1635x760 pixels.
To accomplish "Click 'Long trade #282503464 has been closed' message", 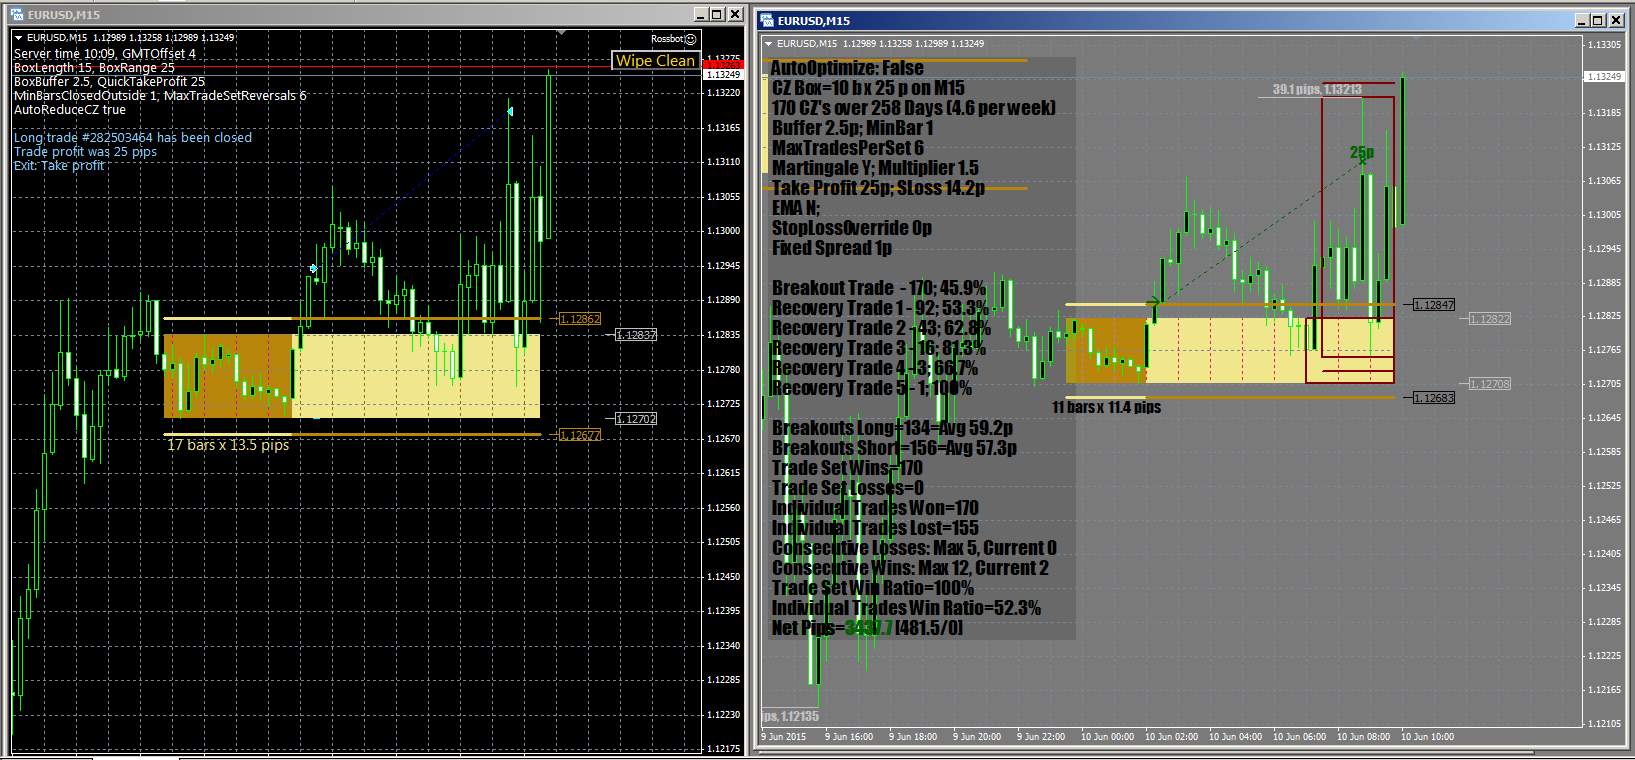I will (x=133, y=138).
